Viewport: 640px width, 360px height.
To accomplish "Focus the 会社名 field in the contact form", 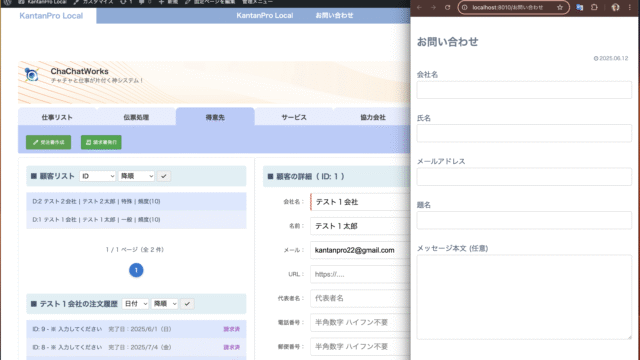I will coord(524,90).
